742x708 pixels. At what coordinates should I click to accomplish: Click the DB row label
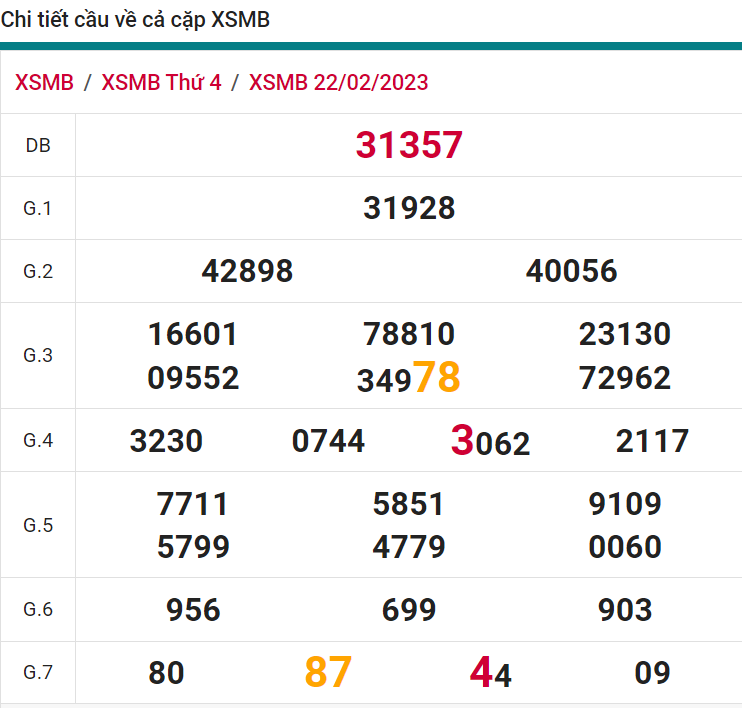pyautogui.click(x=38, y=146)
